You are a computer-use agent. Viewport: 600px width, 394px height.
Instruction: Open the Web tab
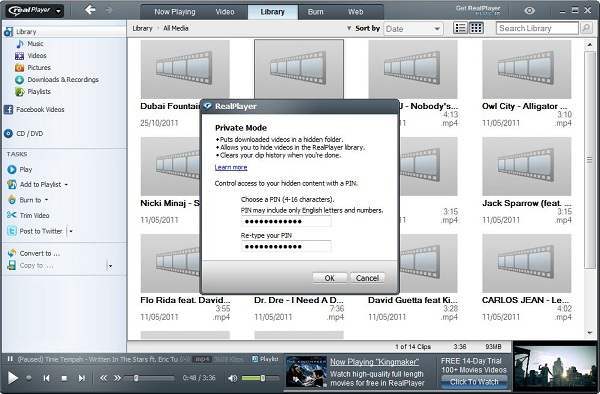(355, 12)
